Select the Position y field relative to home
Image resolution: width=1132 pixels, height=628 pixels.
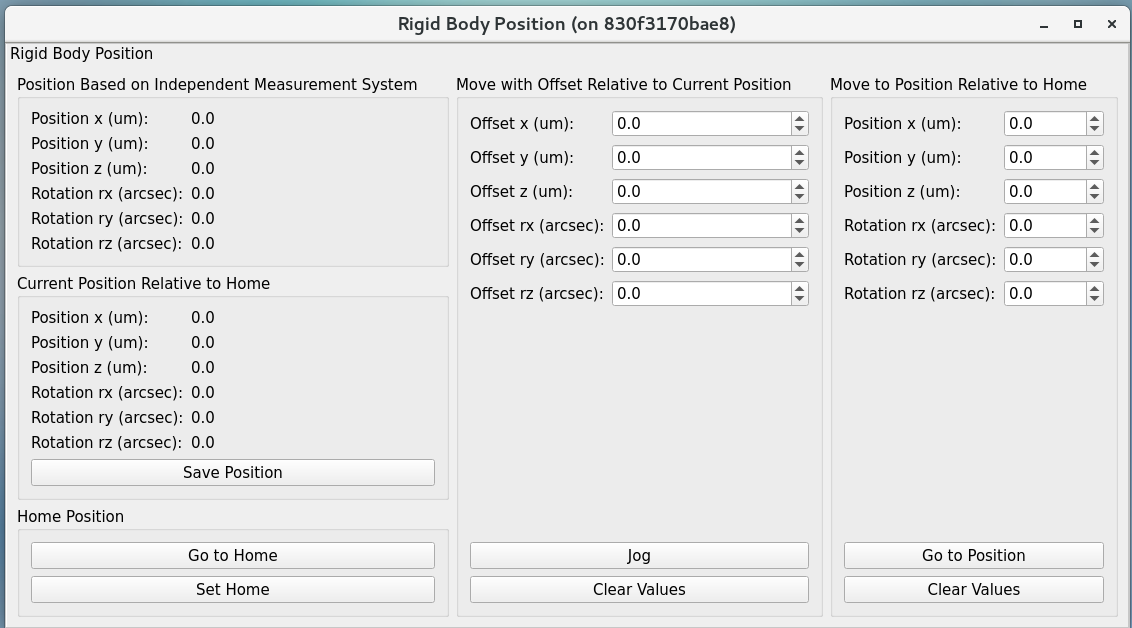(1044, 157)
